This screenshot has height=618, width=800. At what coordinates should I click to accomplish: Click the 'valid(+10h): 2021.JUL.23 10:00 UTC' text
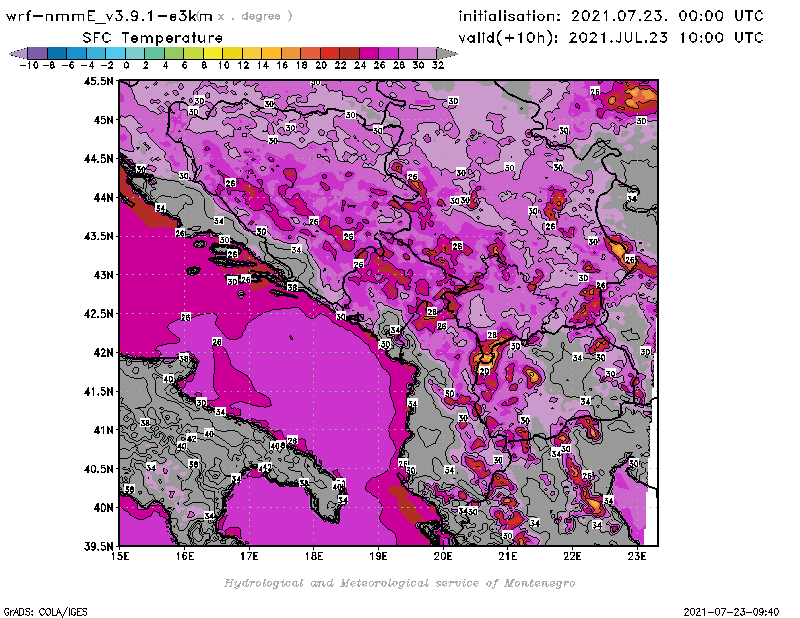click(x=611, y=38)
